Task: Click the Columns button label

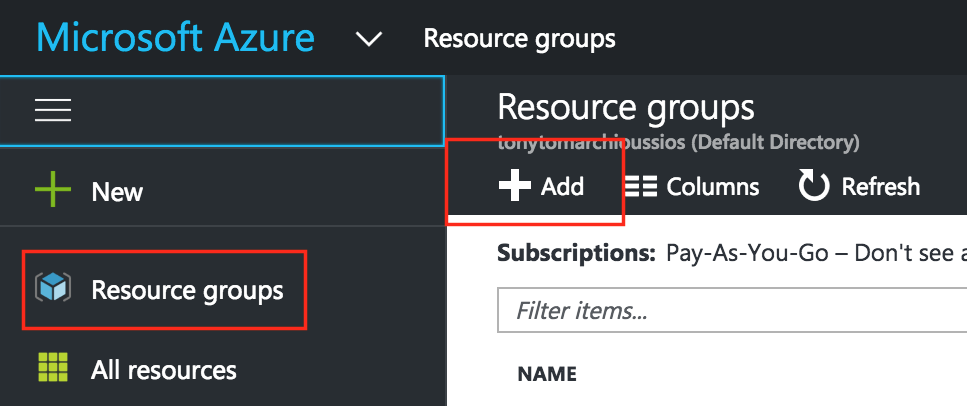Action: coord(713,186)
